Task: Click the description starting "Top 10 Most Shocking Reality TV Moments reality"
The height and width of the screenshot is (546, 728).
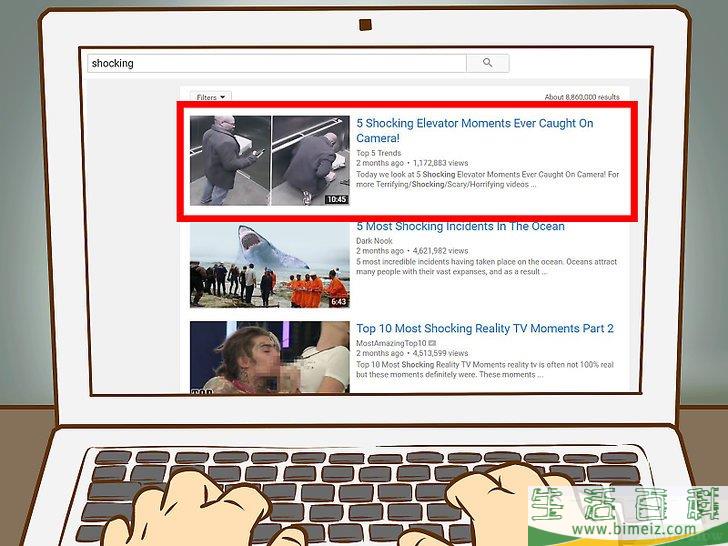Action: coord(485,370)
